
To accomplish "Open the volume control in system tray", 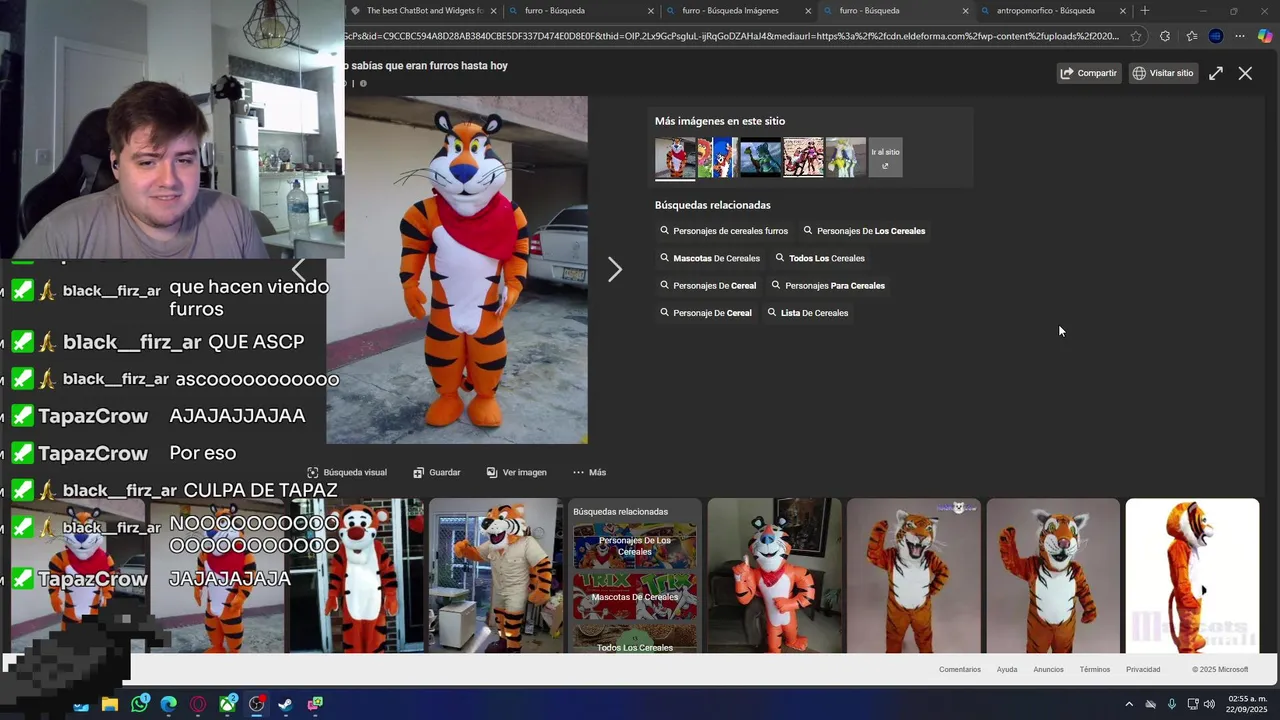I will (1209, 704).
